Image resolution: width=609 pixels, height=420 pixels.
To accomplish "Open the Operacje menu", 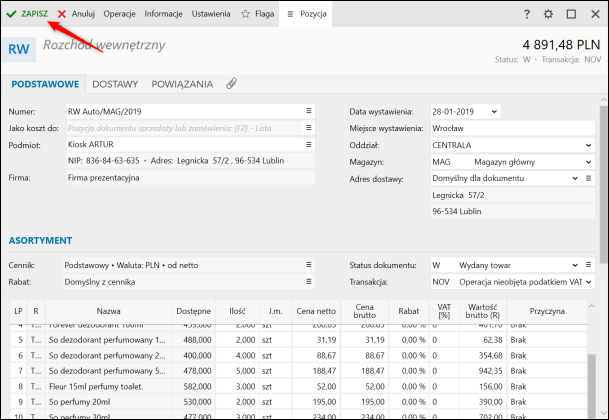I will [119, 14].
